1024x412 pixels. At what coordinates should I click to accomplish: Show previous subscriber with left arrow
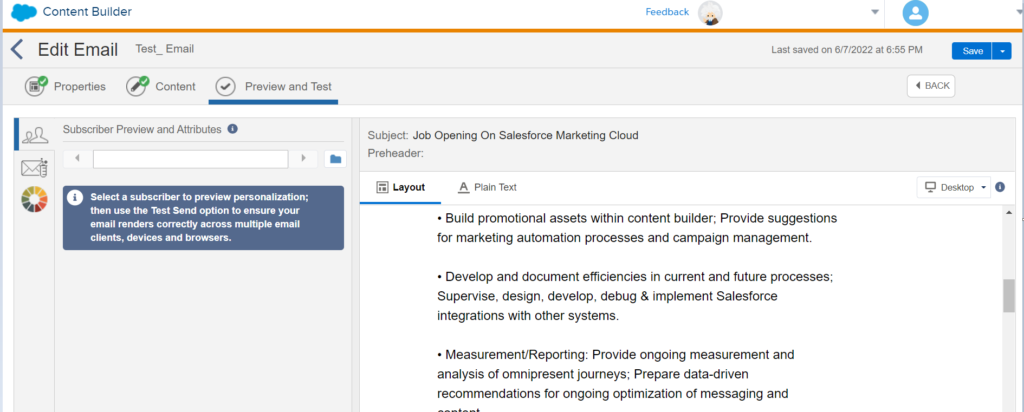point(78,159)
